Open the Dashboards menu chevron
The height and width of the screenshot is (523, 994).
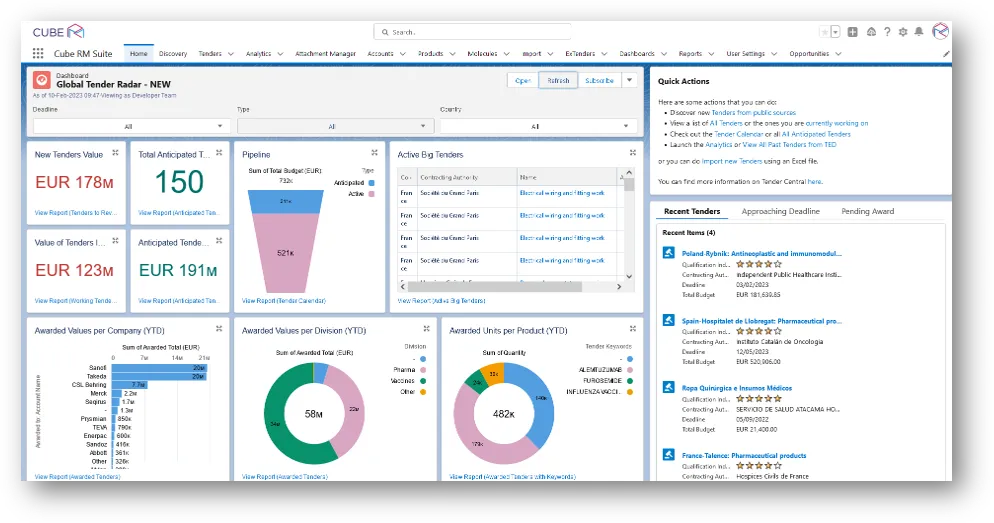point(664,54)
